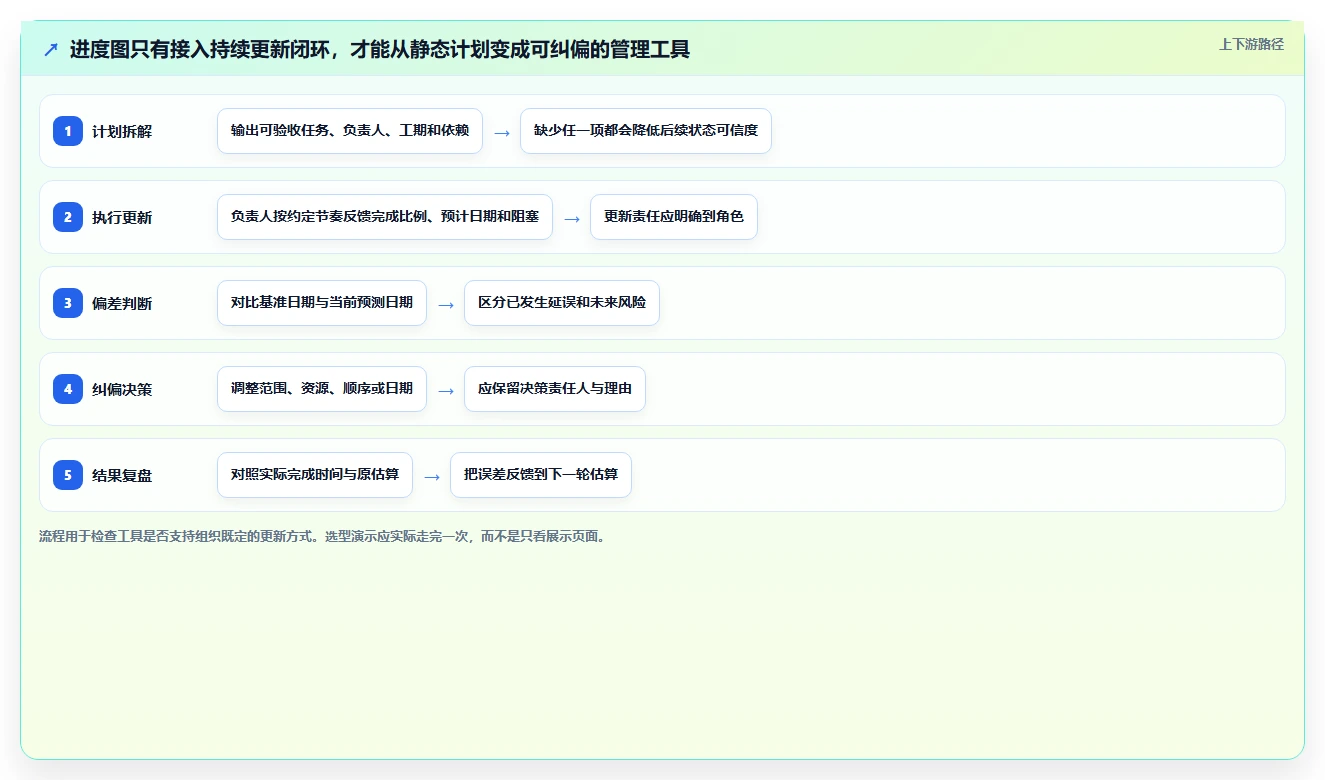Click the 执行更新 step label
This screenshot has height=780, width=1325.
coord(122,217)
